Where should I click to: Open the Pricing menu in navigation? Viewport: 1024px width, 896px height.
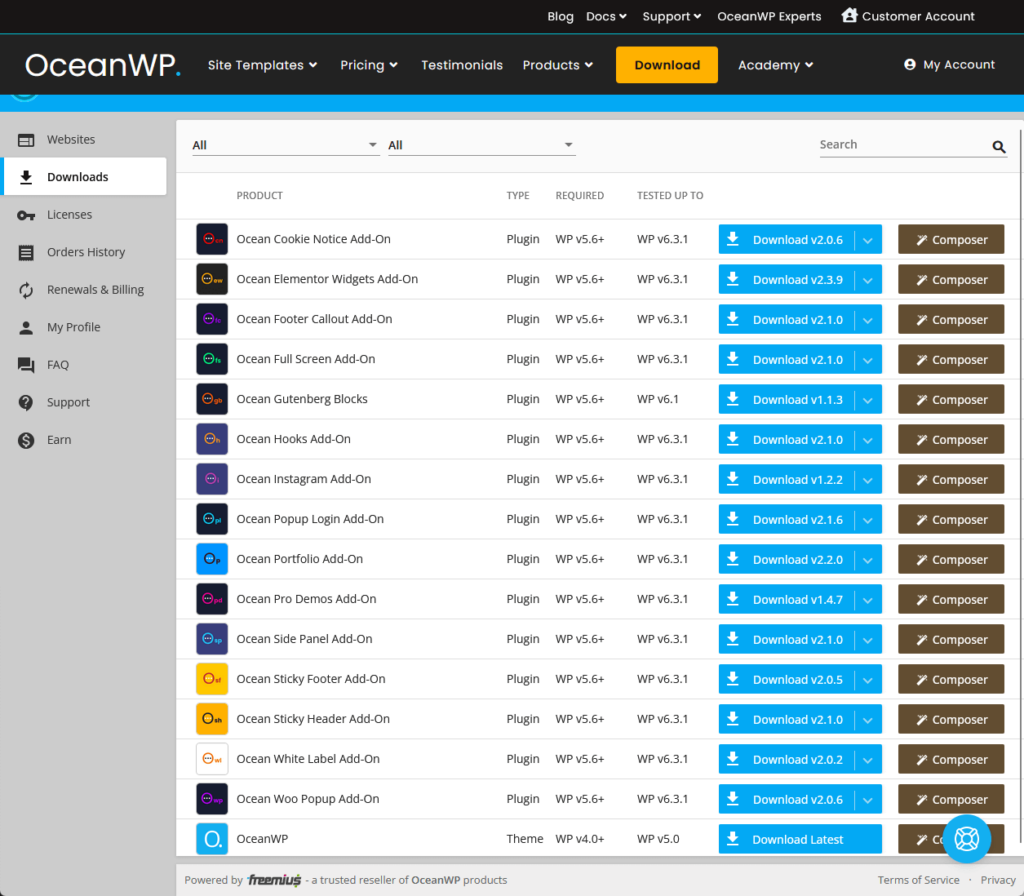pos(368,65)
